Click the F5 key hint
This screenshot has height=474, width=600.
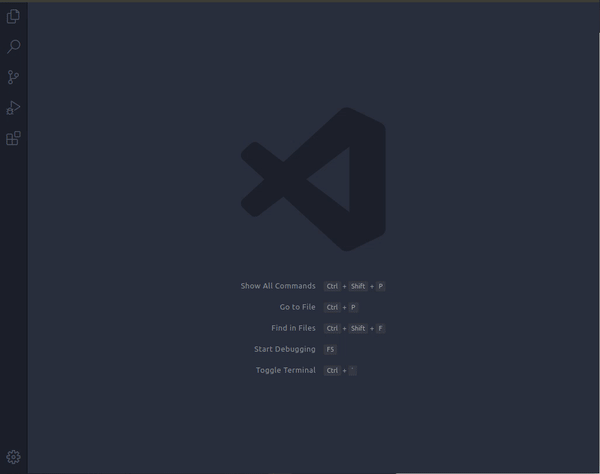coord(330,349)
